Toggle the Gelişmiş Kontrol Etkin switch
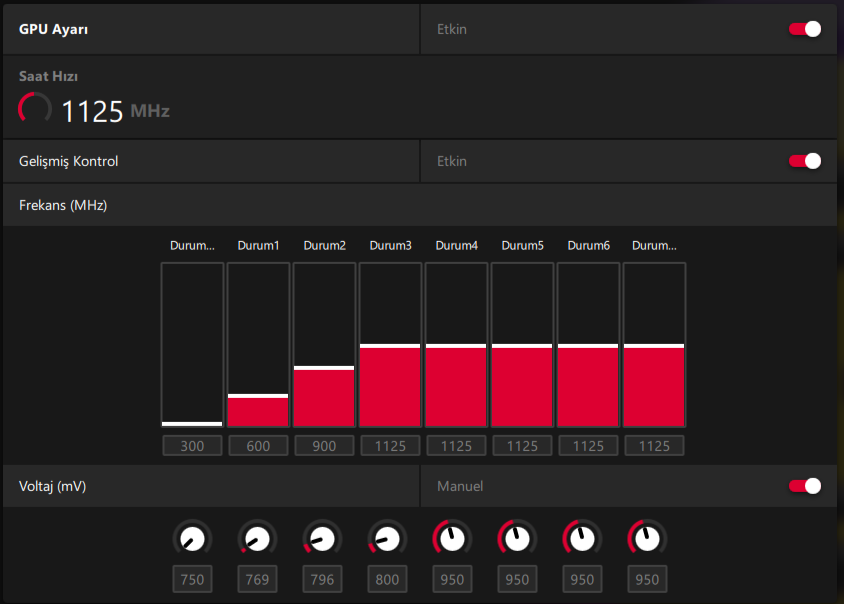Image resolution: width=844 pixels, height=604 pixels. point(805,161)
